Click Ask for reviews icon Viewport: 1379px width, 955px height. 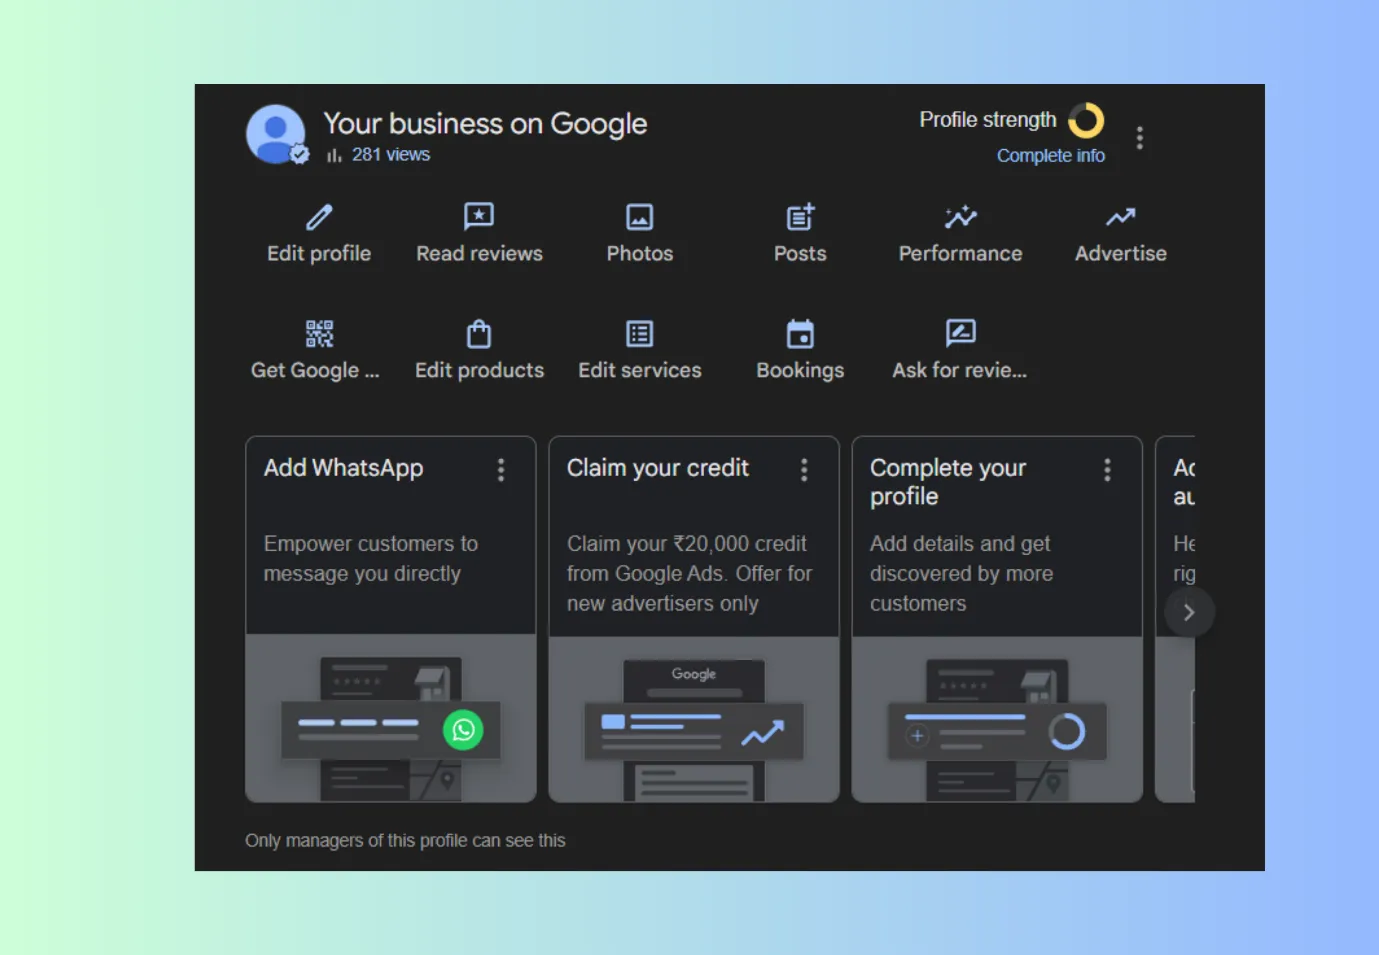[960, 333]
